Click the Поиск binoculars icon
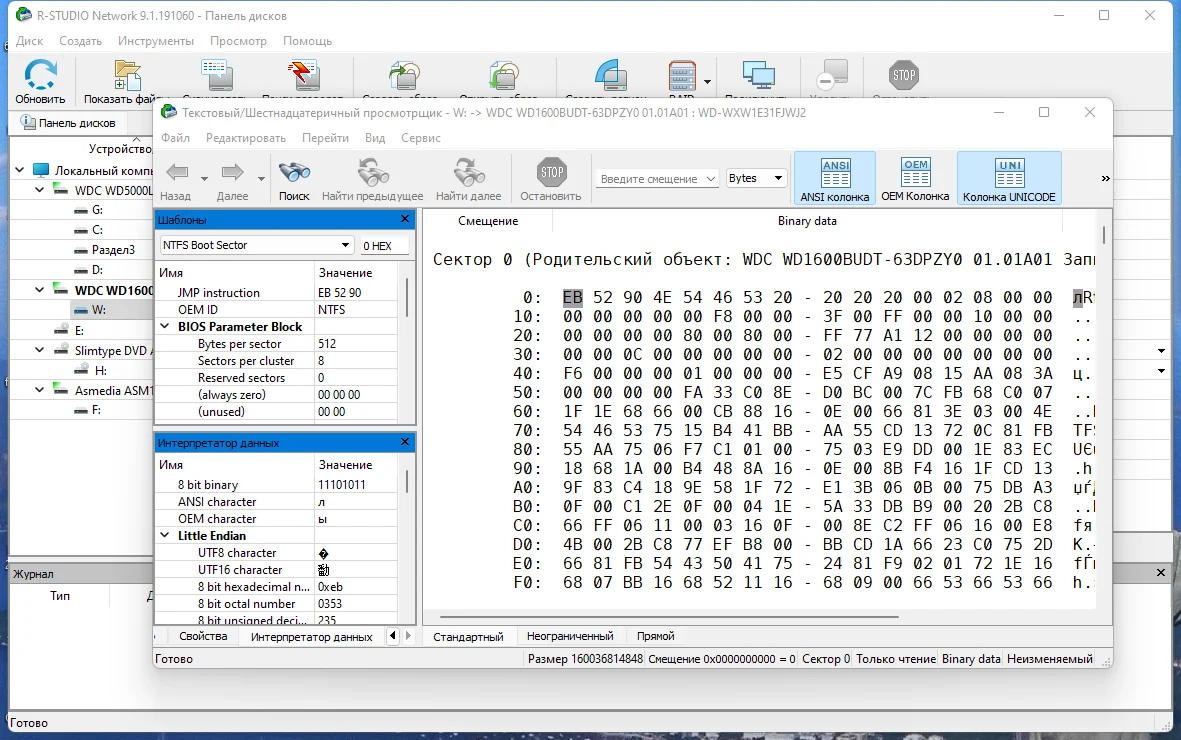 [294, 173]
